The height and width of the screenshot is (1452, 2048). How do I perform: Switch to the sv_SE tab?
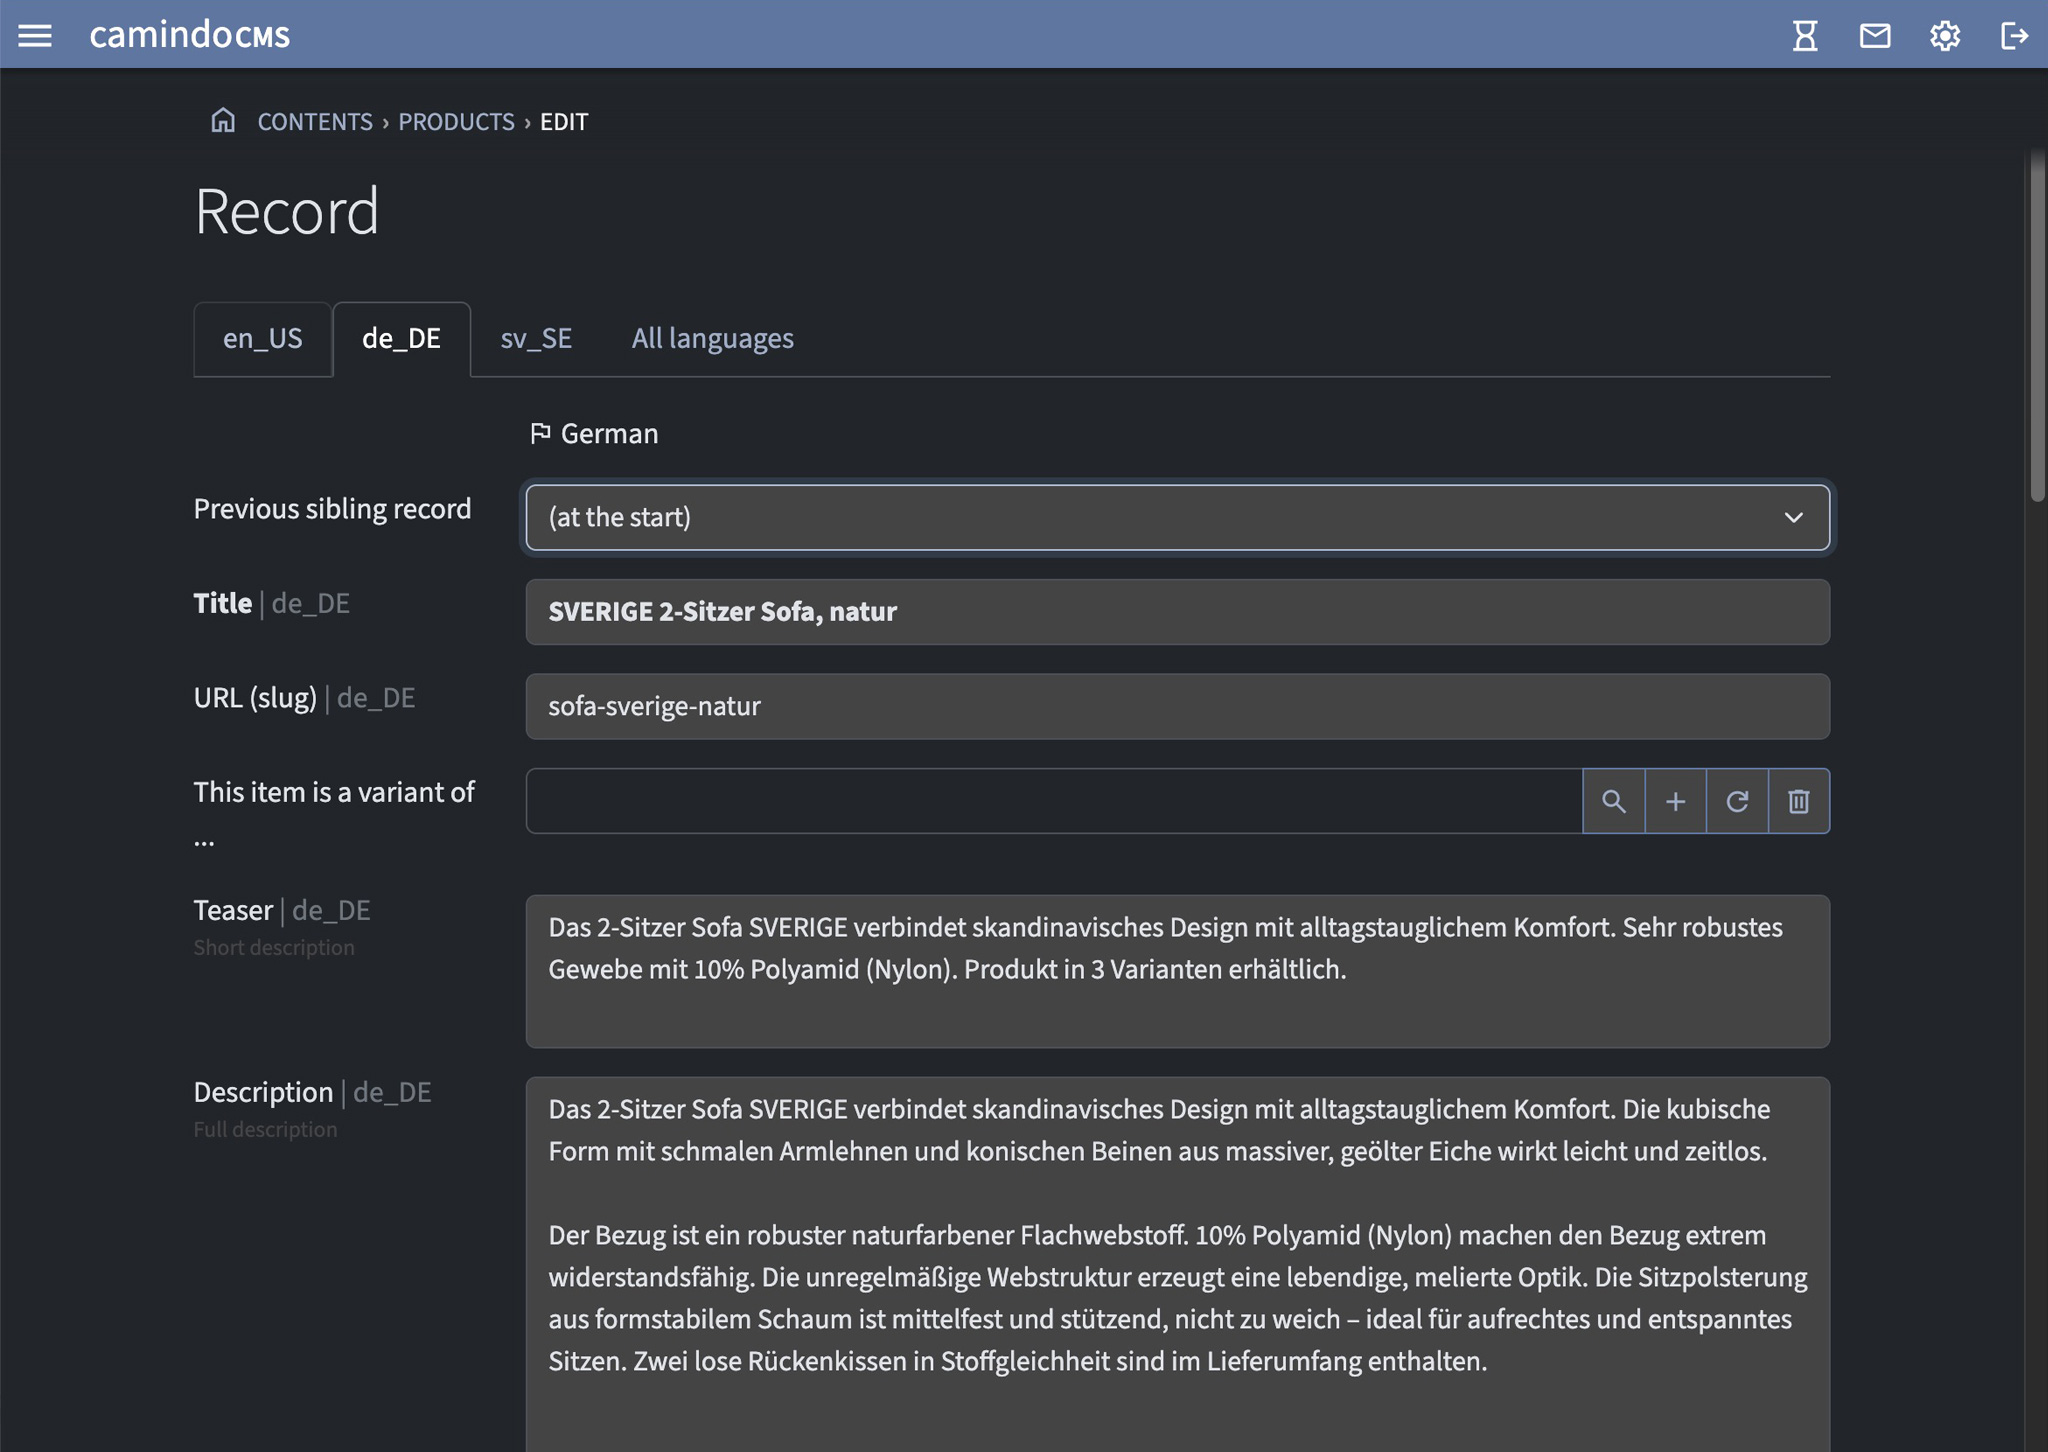click(x=536, y=339)
